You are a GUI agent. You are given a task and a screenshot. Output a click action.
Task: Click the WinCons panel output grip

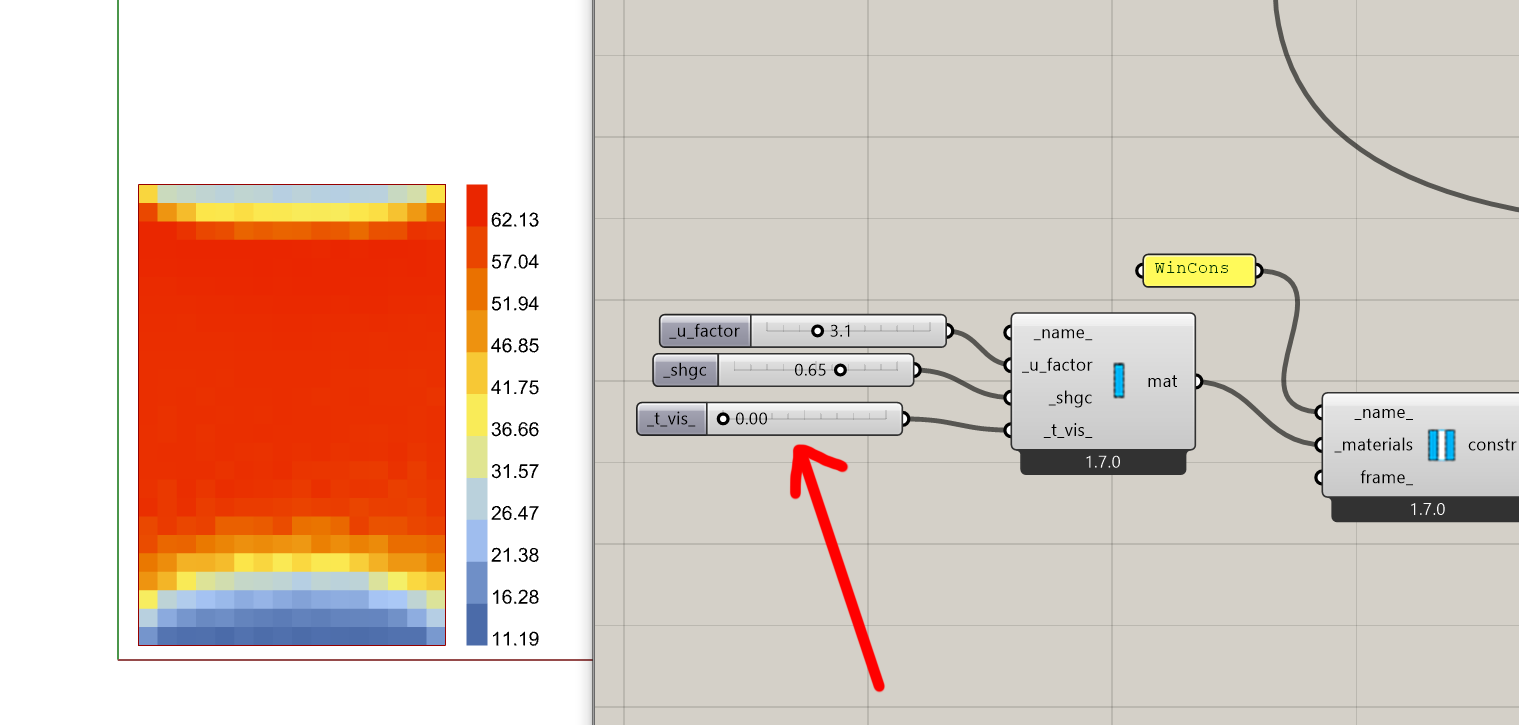1259,270
